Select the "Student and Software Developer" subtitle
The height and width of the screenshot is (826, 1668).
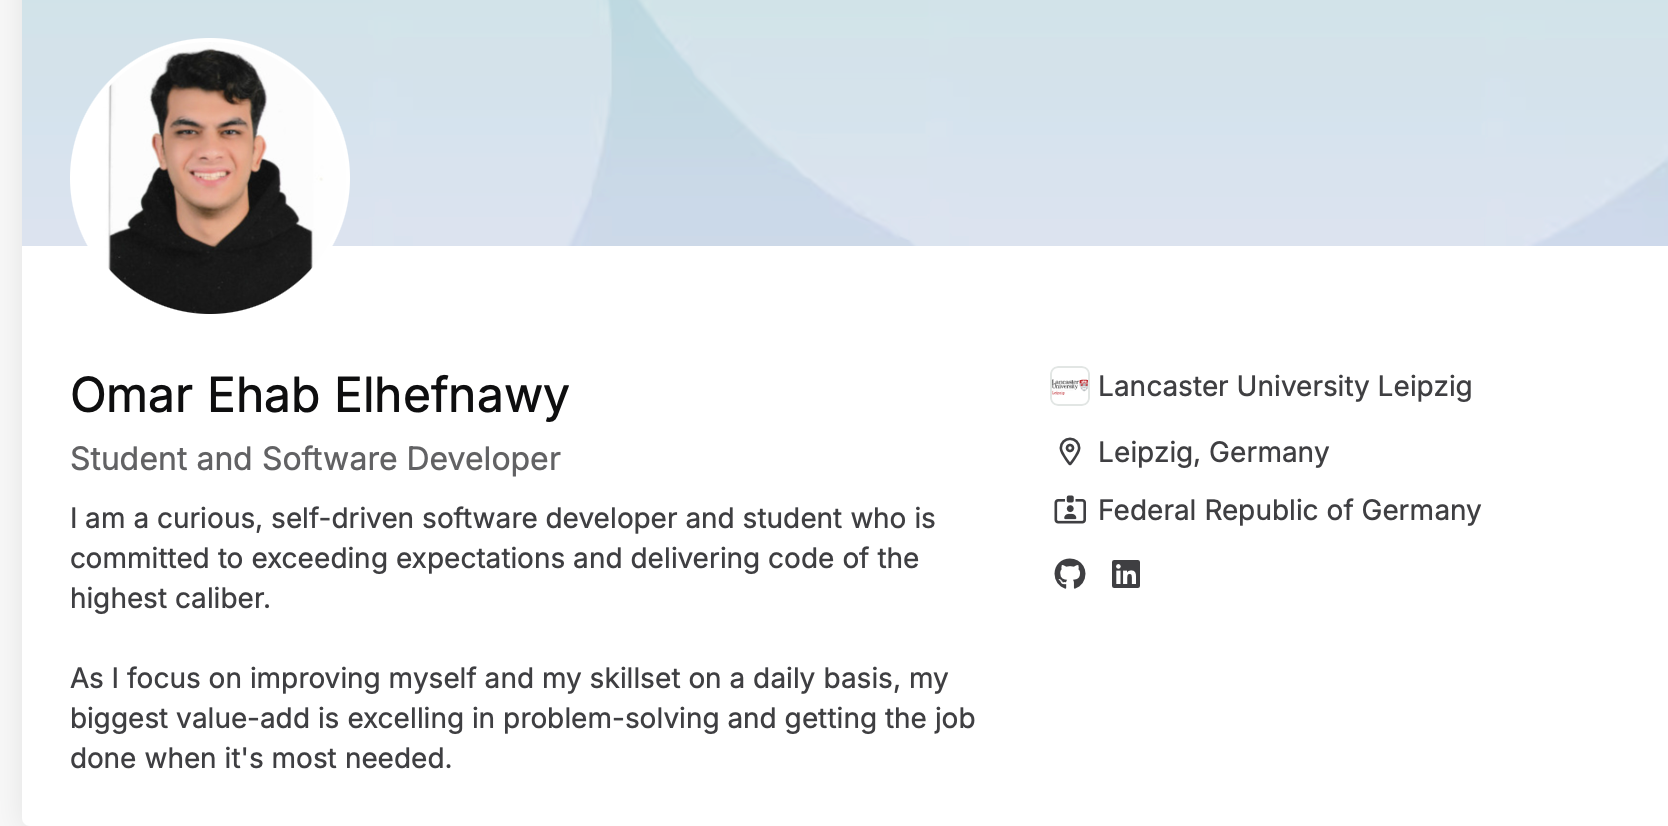(x=315, y=459)
